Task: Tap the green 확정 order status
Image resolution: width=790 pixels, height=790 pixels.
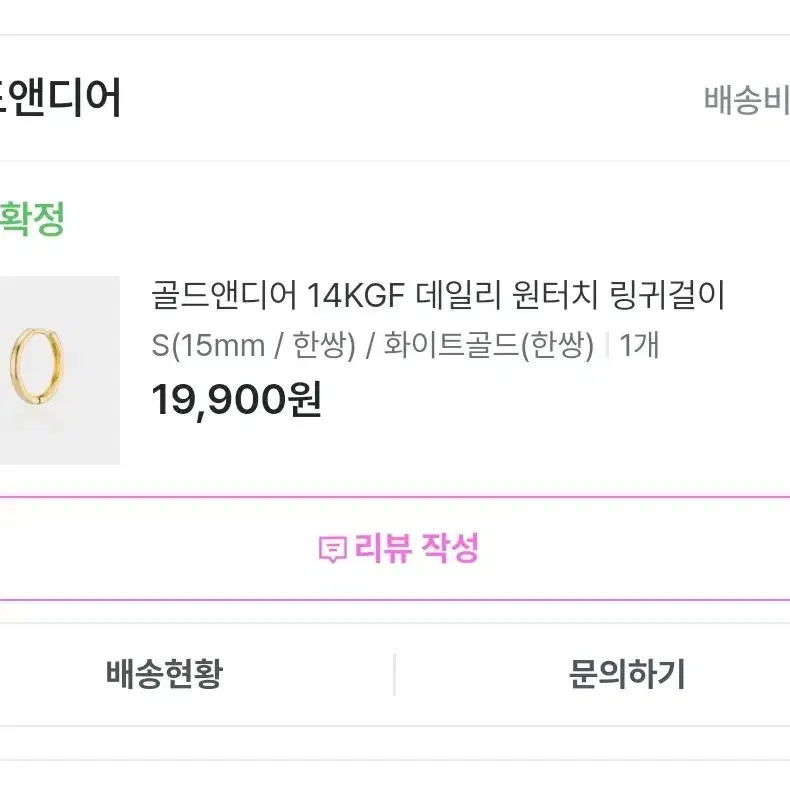Action: (32, 219)
